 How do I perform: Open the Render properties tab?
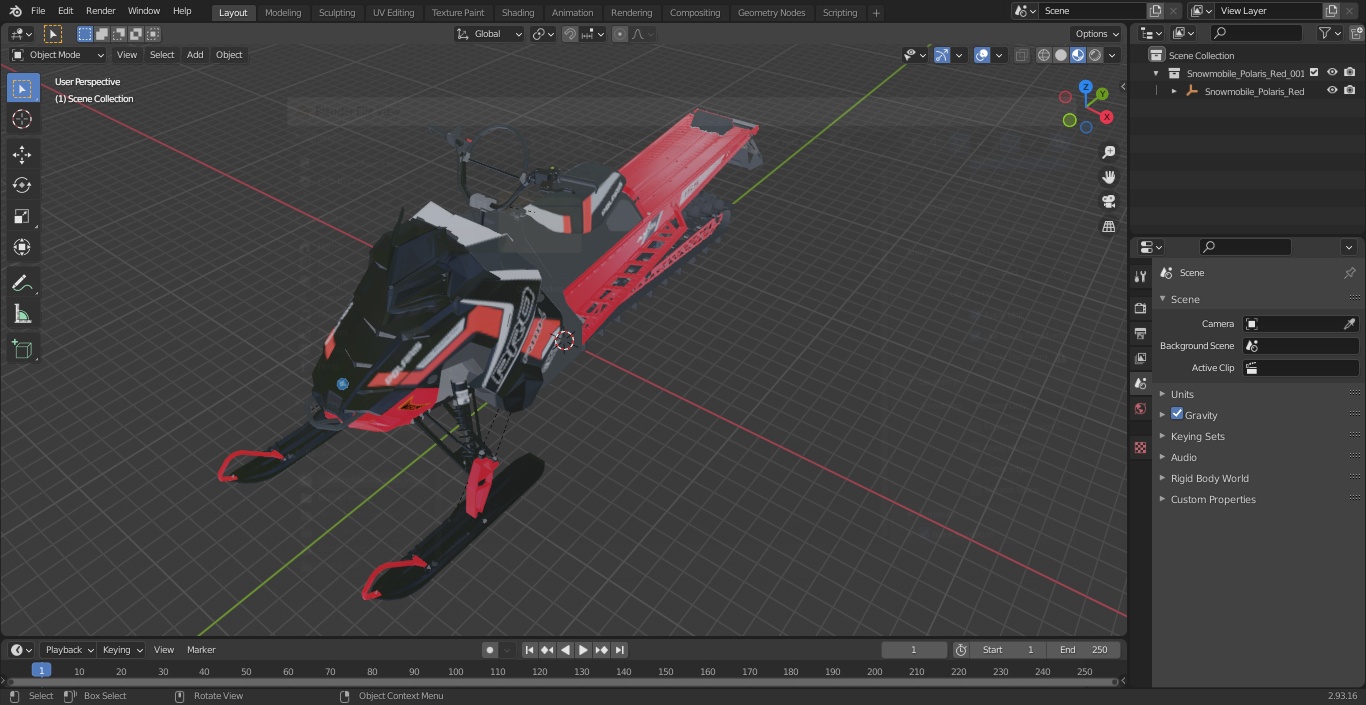point(1140,308)
